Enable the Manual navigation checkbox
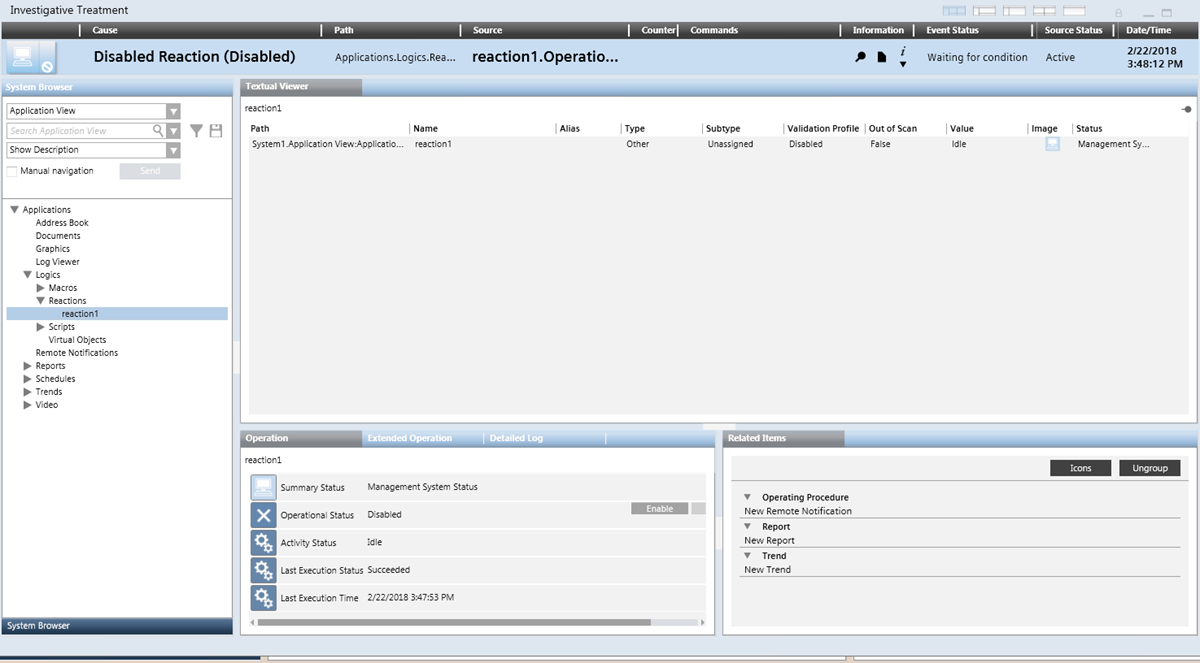Screen dimensions: 1200x663 click(12, 171)
